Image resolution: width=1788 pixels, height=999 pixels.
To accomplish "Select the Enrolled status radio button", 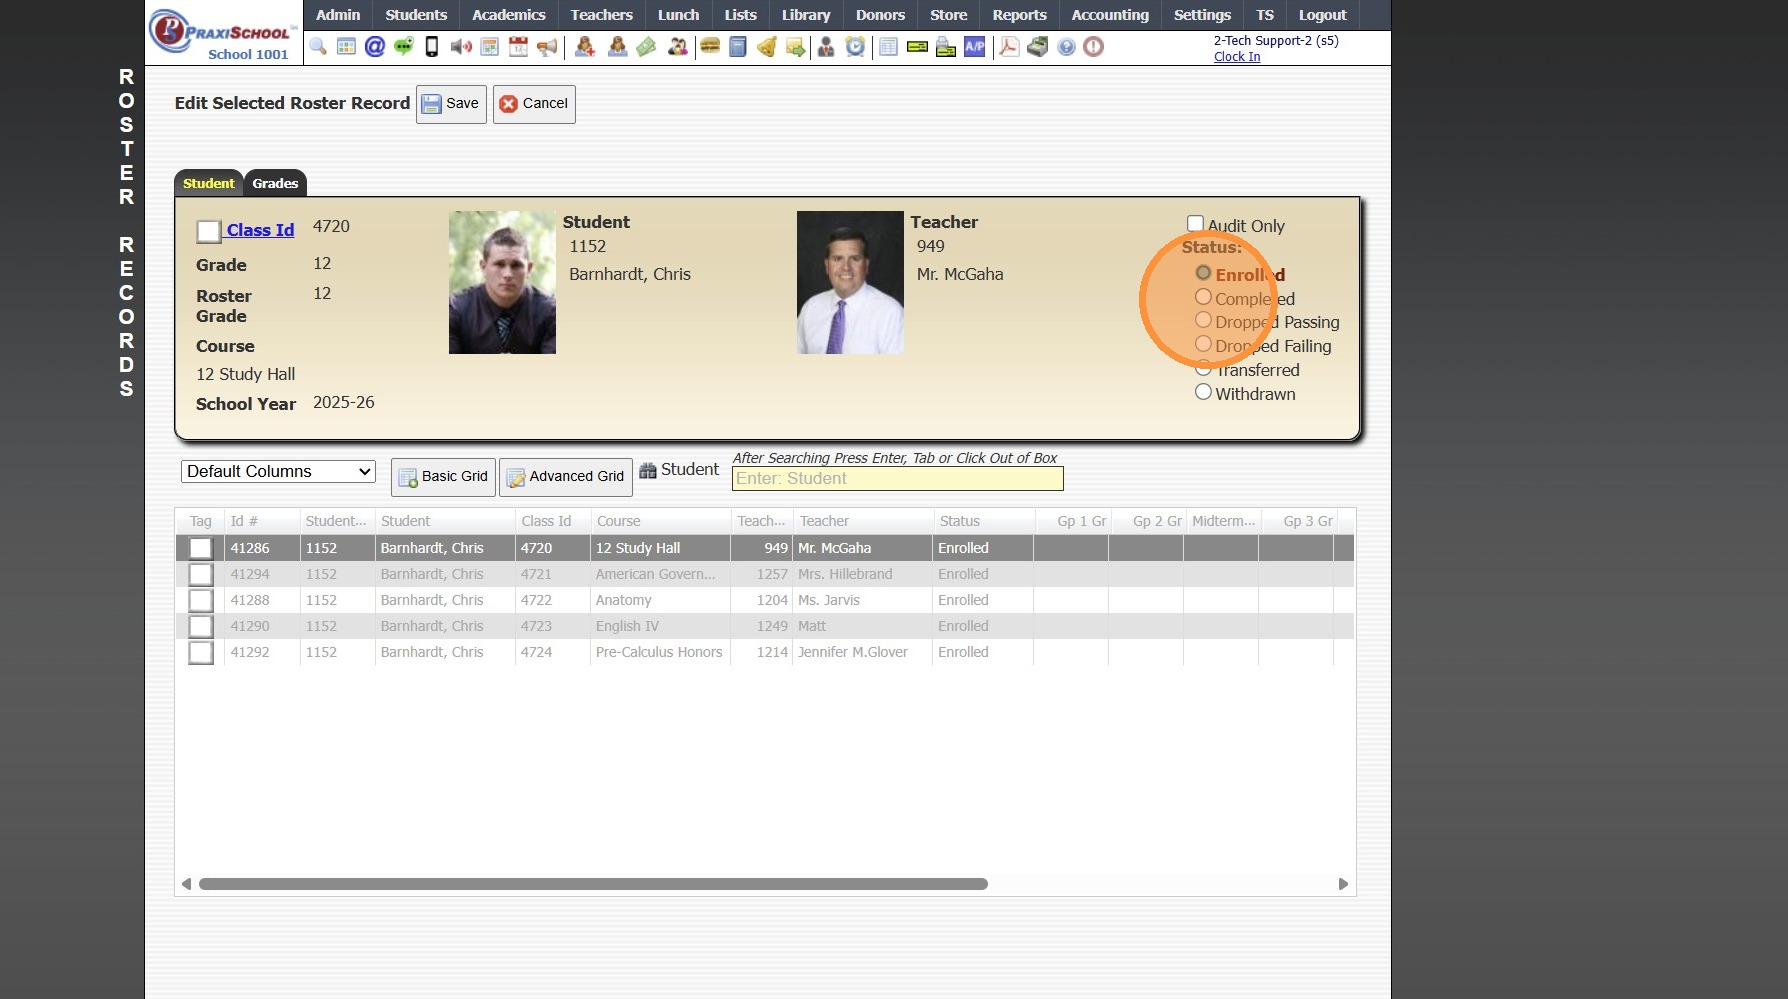I will 1204,273.
